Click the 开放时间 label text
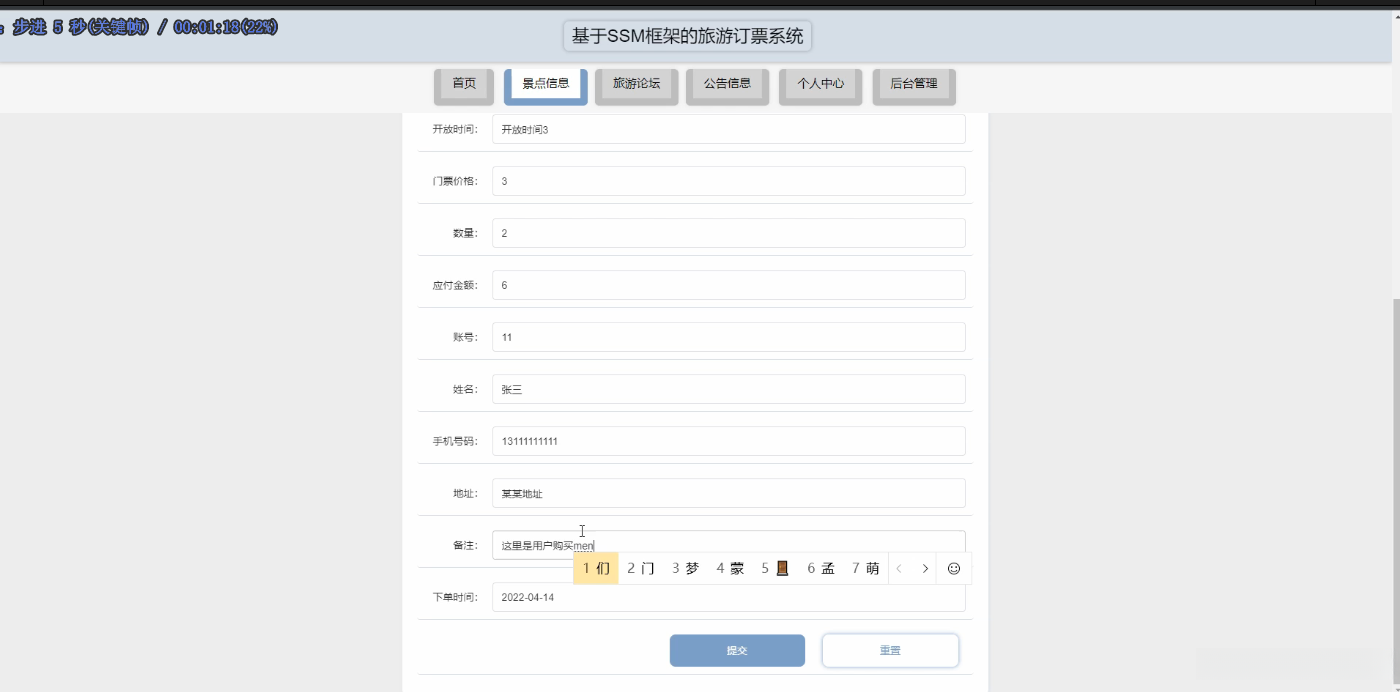 click(x=455, y=129)
